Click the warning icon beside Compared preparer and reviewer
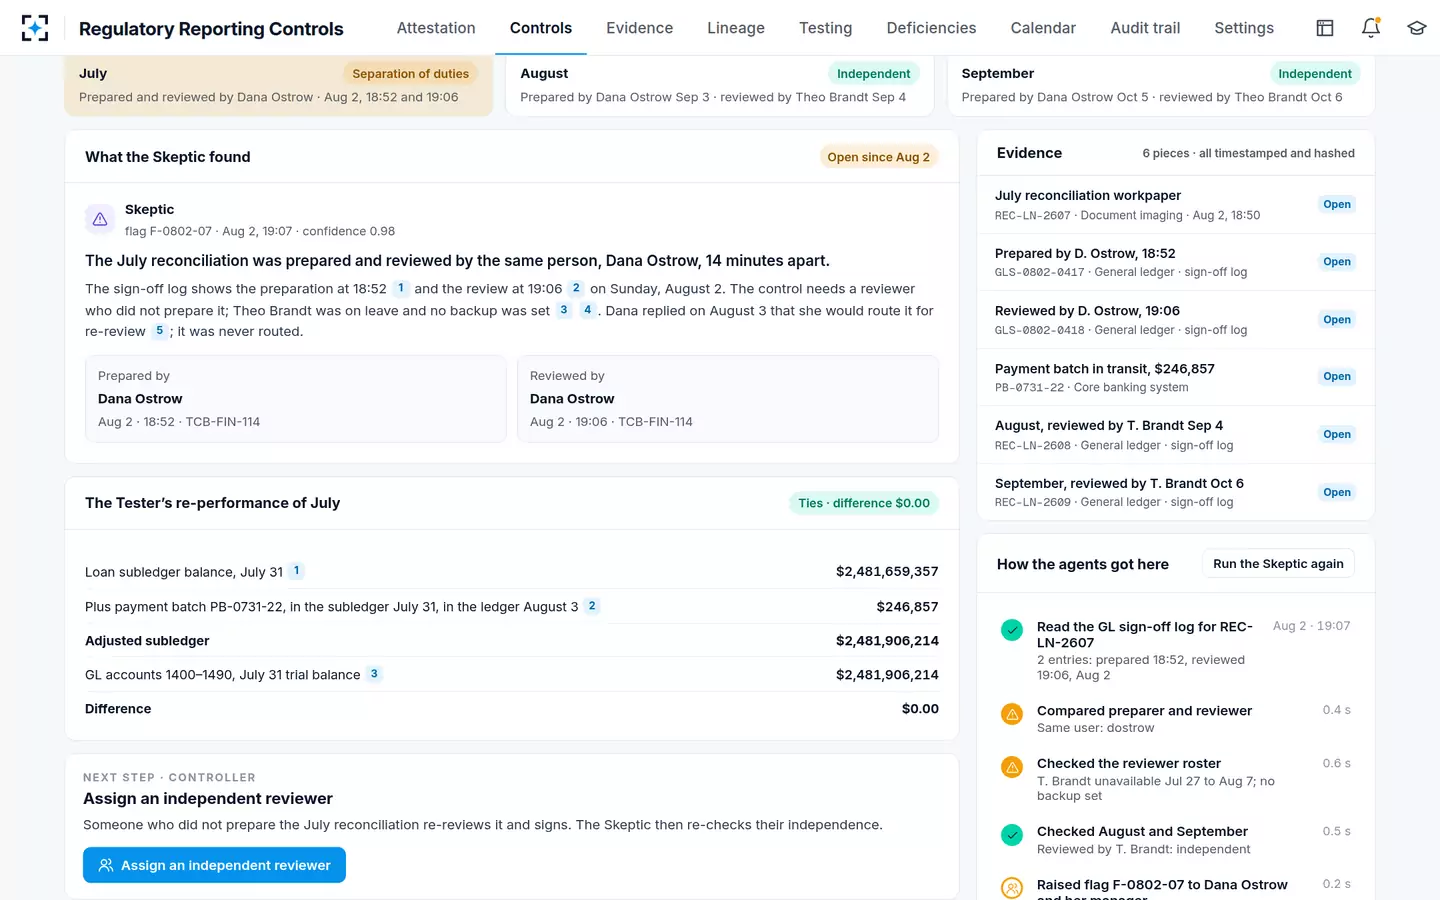Image resolution: width=1440 pixels, height=900 pixels. click(x=1012, y=714)
